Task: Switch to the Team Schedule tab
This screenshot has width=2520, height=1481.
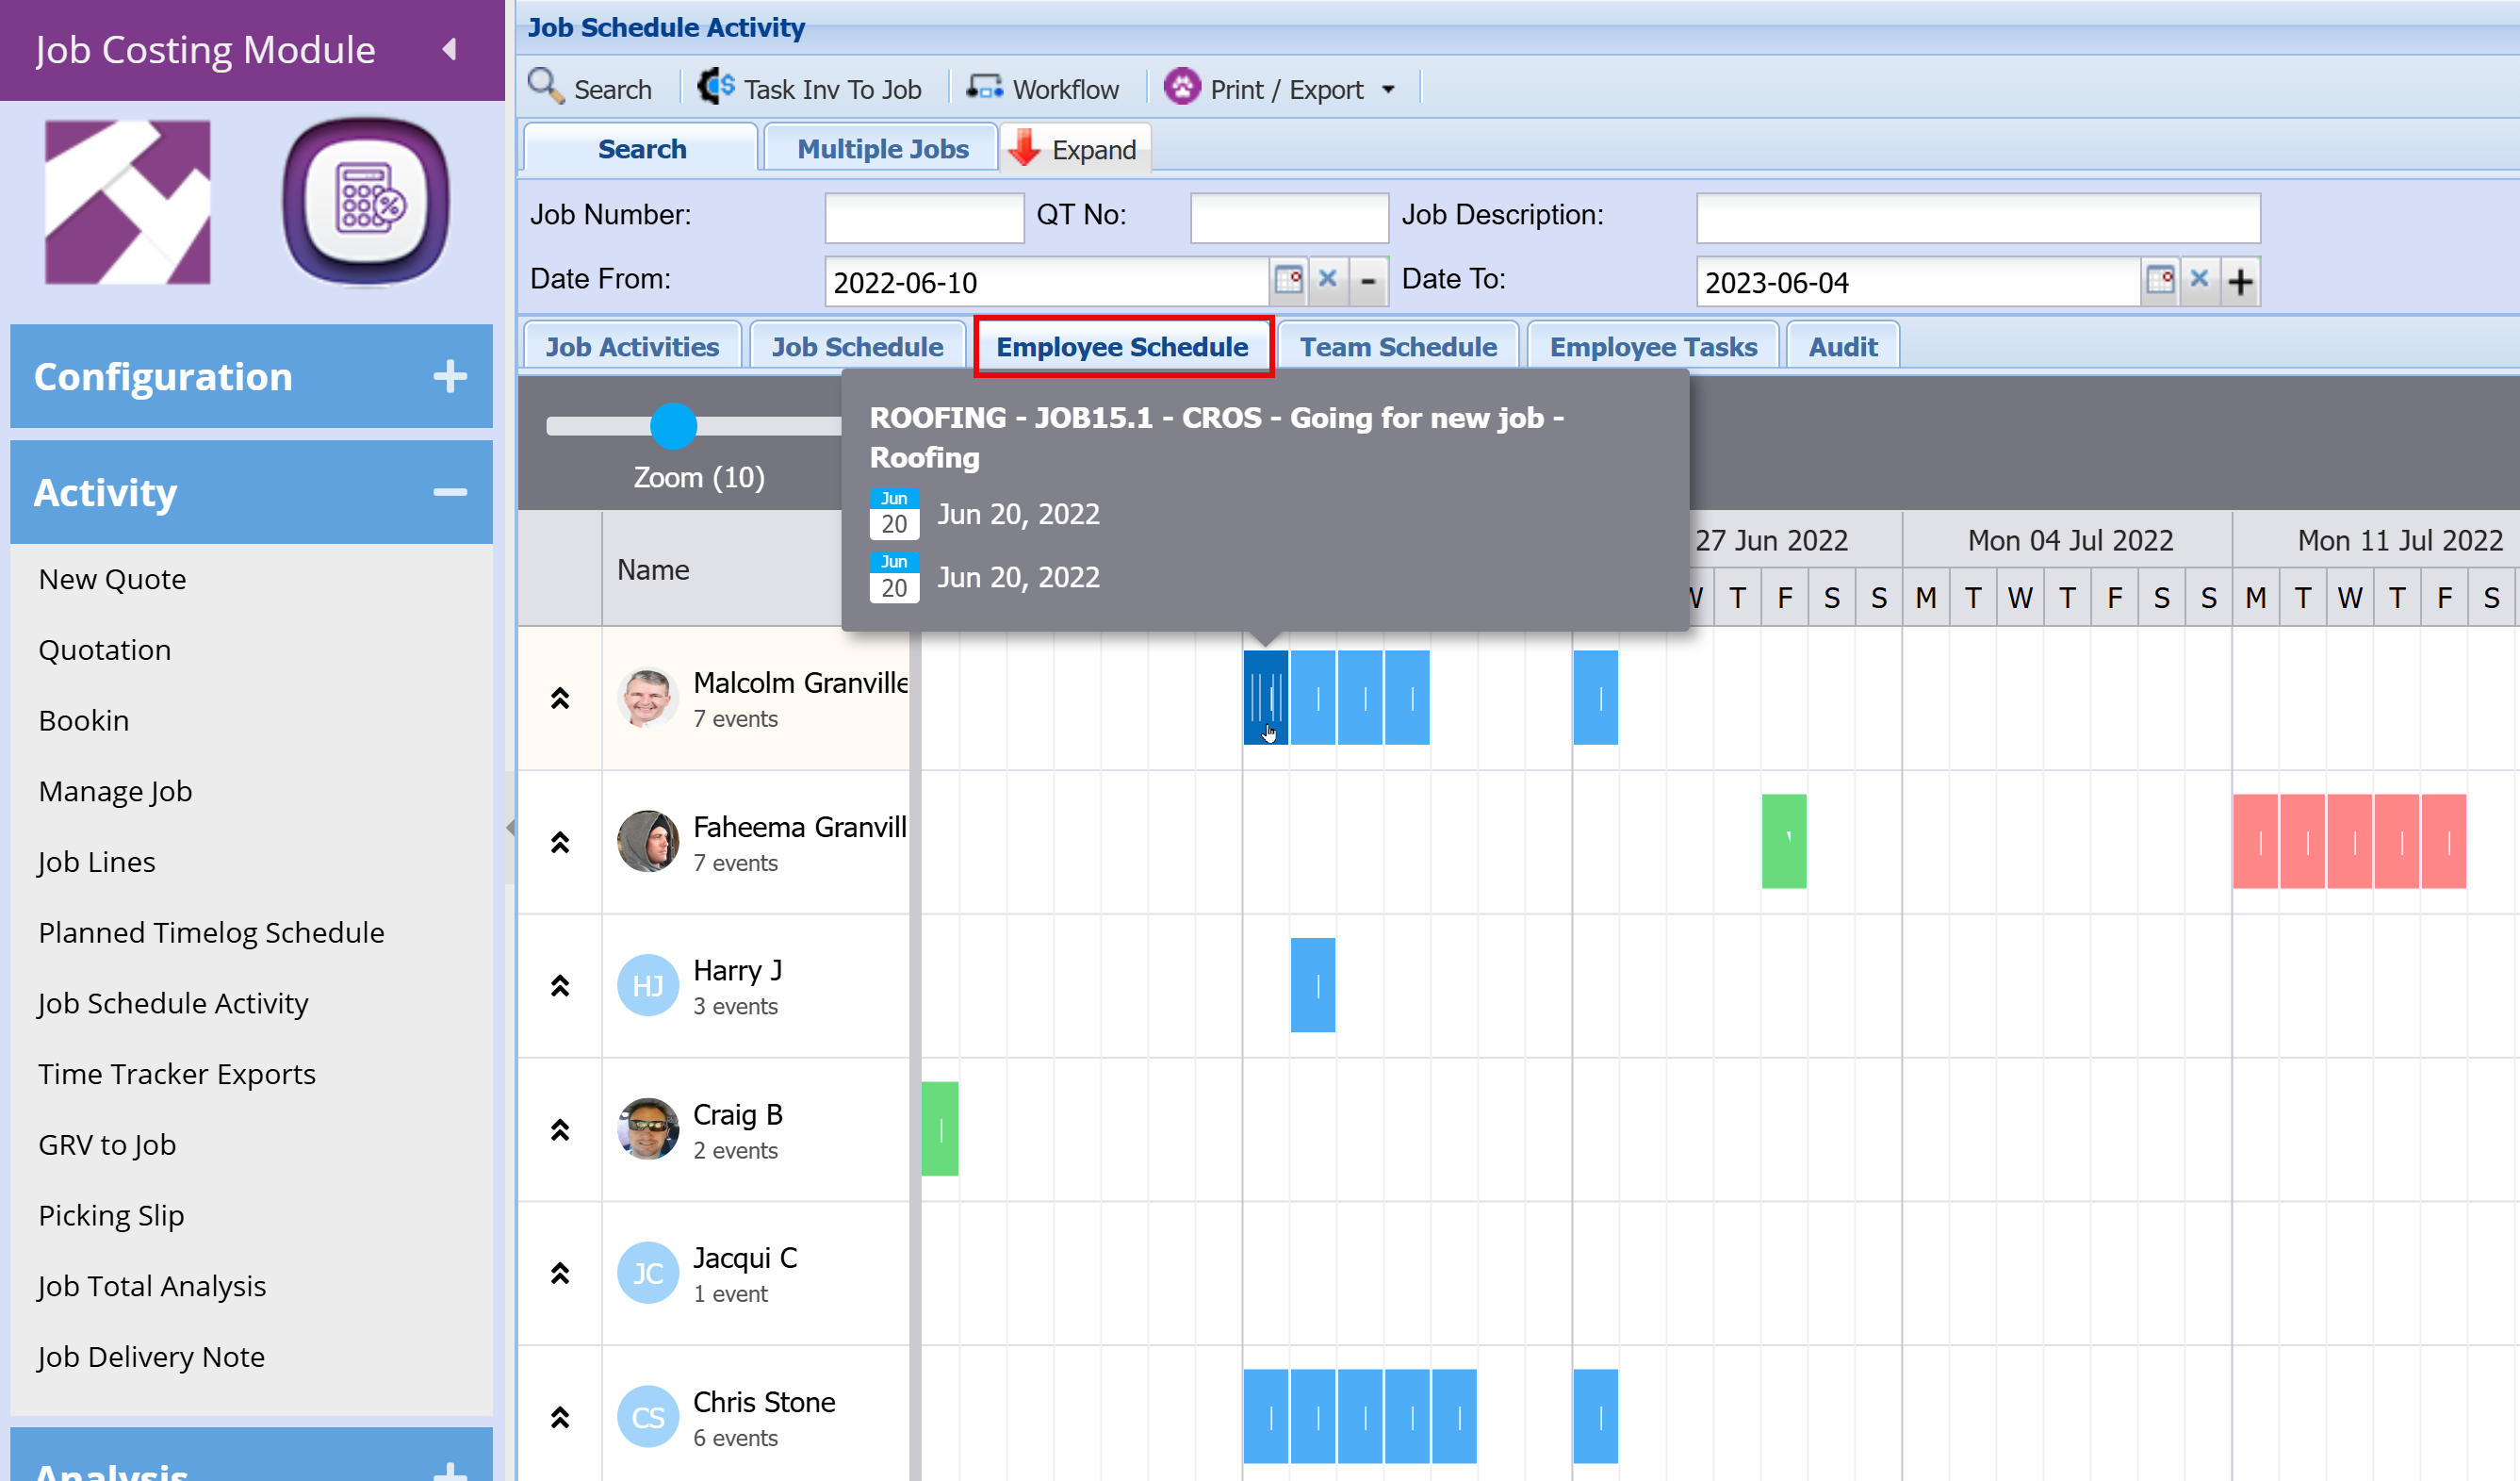Action: [1398, 347]
